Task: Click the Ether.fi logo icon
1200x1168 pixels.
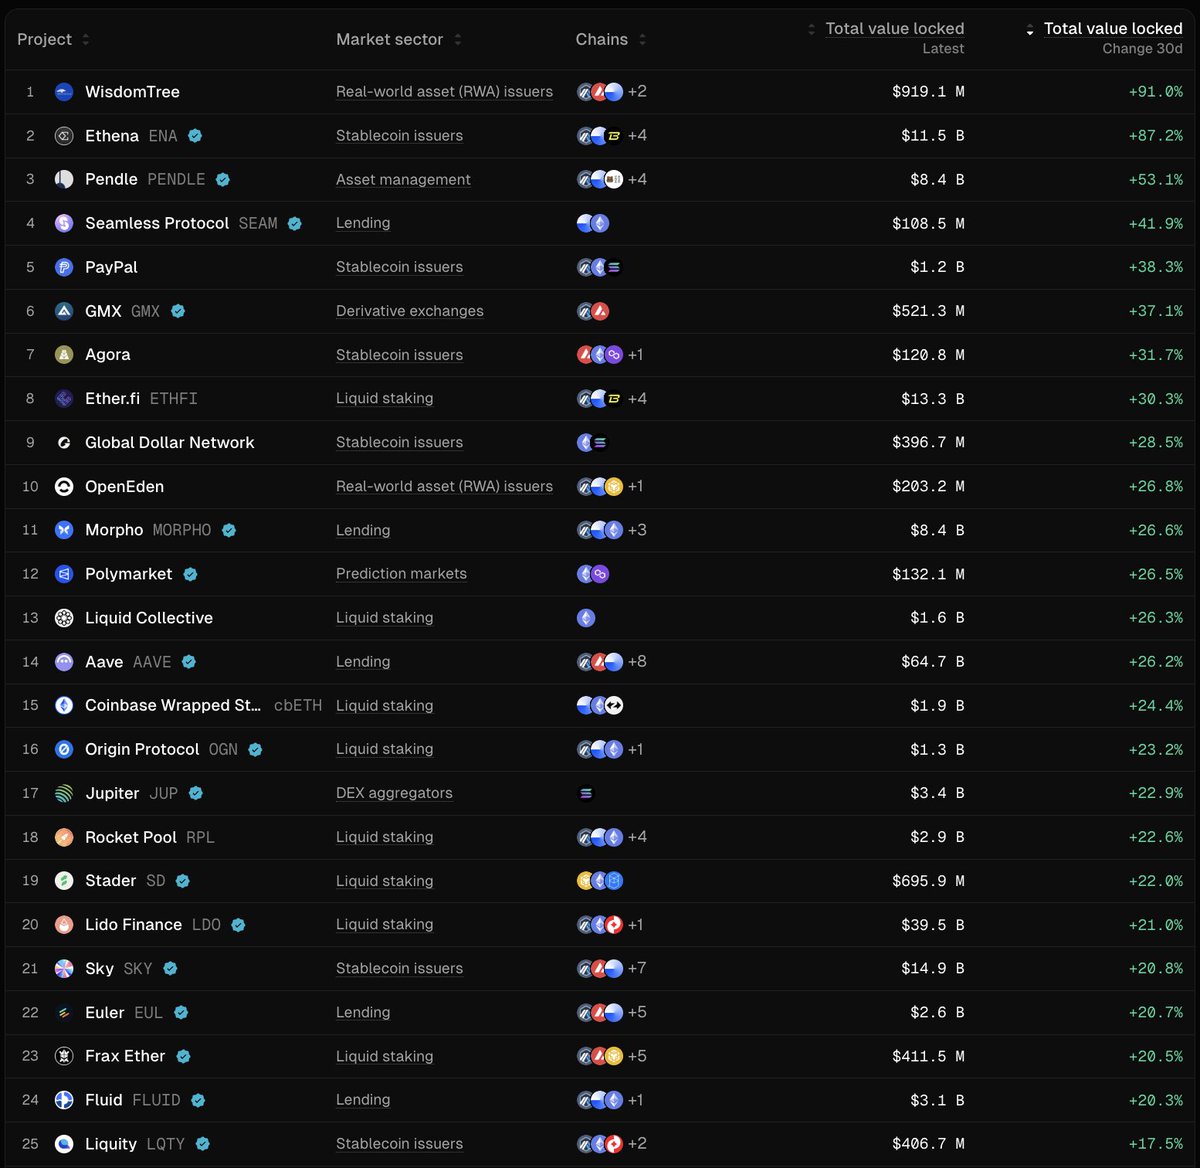Action: click(x=64, y=398)
